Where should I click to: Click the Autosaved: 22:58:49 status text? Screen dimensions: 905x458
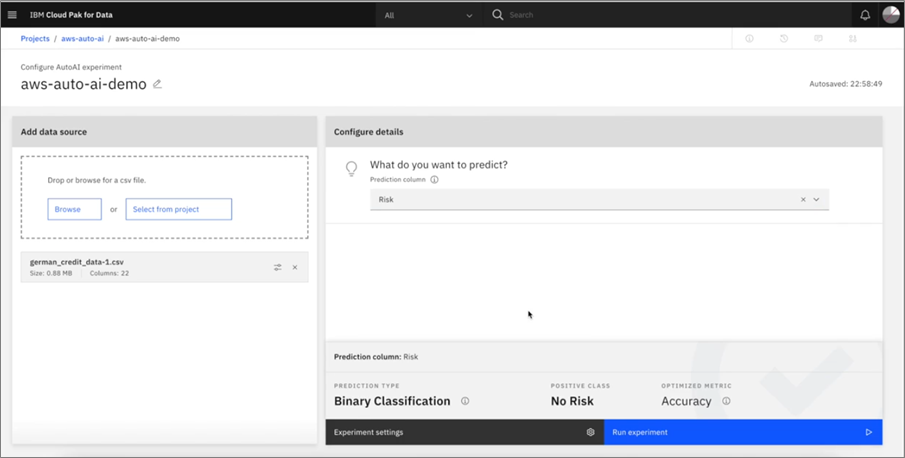pyautogui.click(x=846, y=84)
